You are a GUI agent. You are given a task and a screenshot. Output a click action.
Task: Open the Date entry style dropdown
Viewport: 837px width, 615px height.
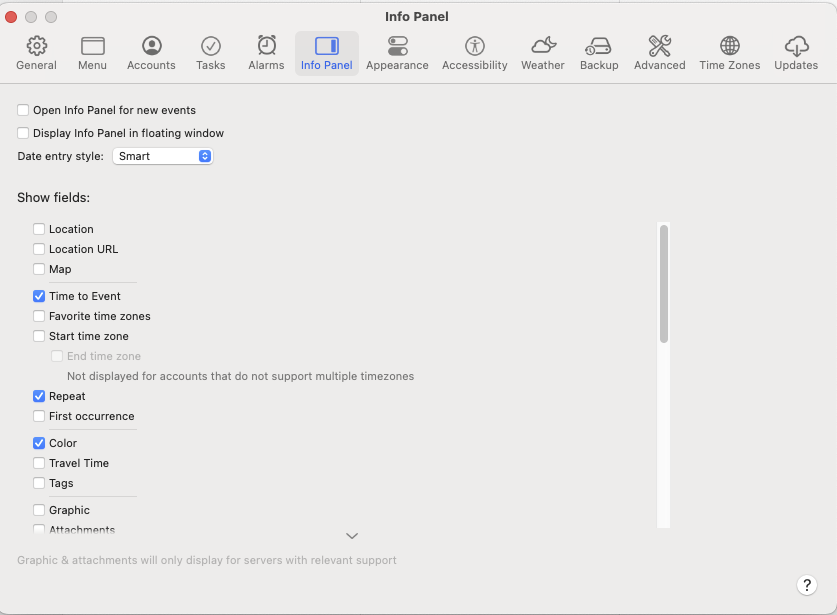162,156
